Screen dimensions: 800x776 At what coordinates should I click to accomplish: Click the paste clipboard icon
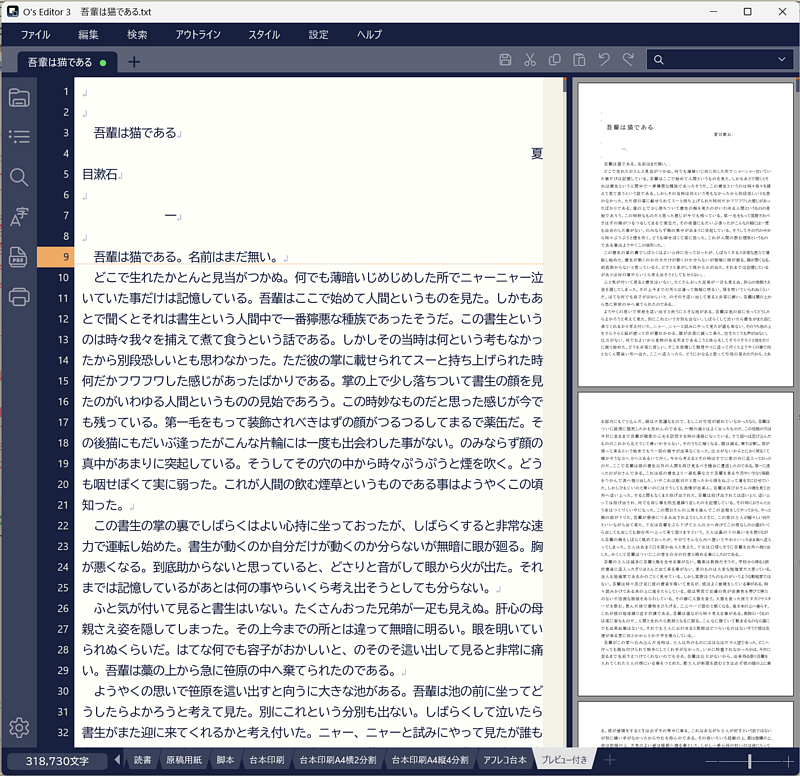579,60
